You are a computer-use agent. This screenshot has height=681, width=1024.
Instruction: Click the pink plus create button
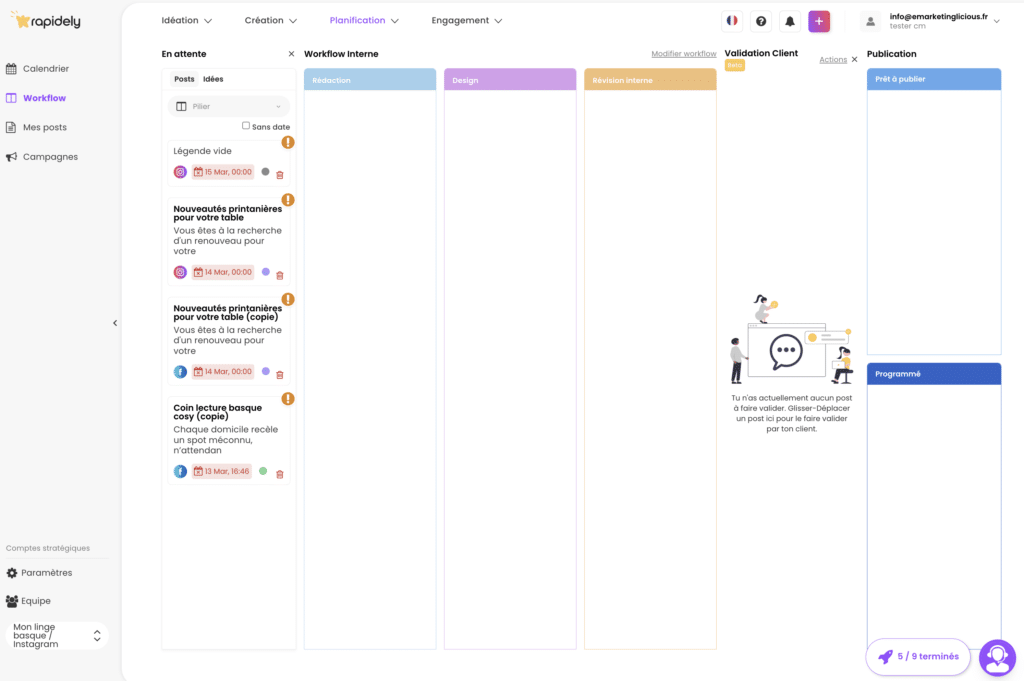819,21
